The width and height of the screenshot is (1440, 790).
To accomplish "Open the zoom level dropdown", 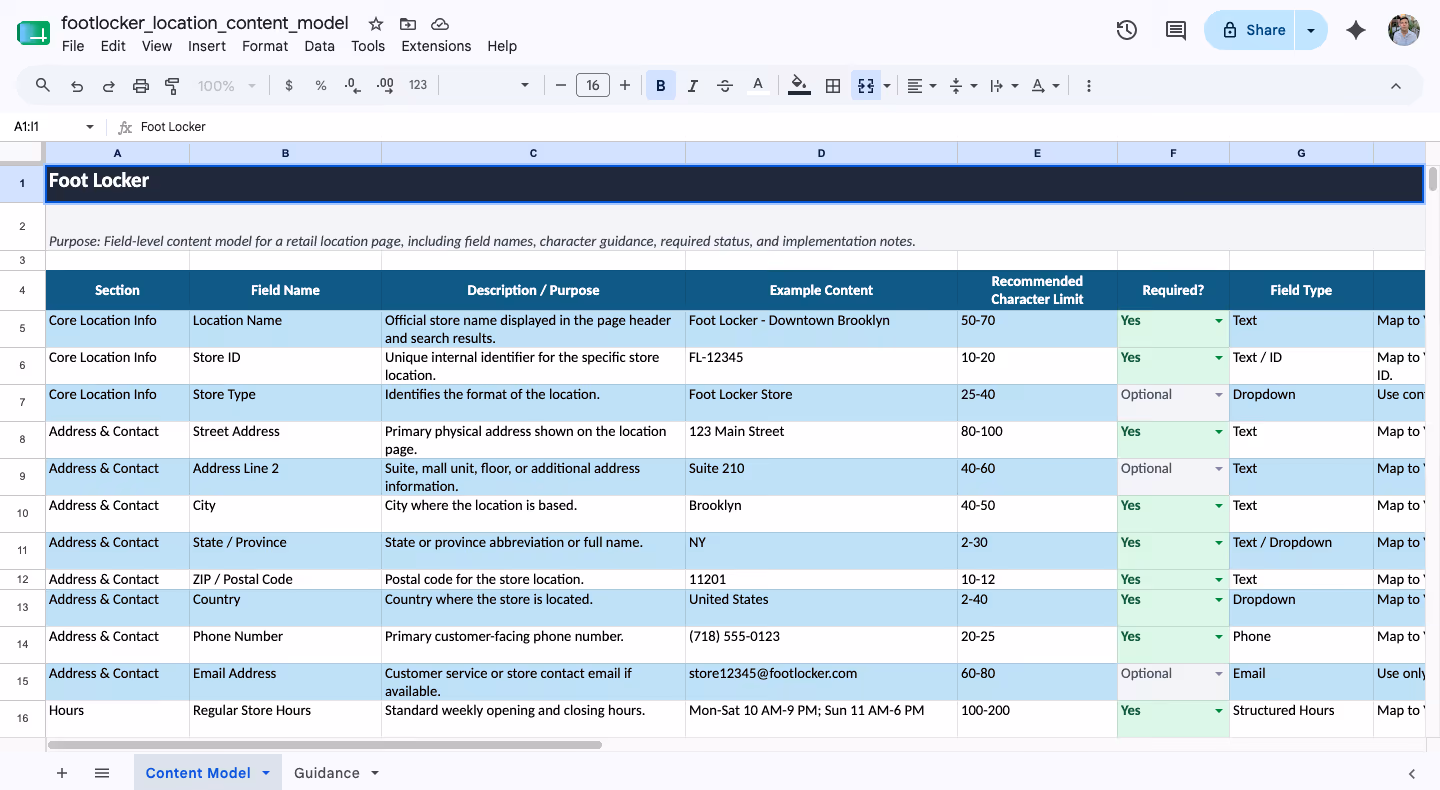I will point(227,86).
